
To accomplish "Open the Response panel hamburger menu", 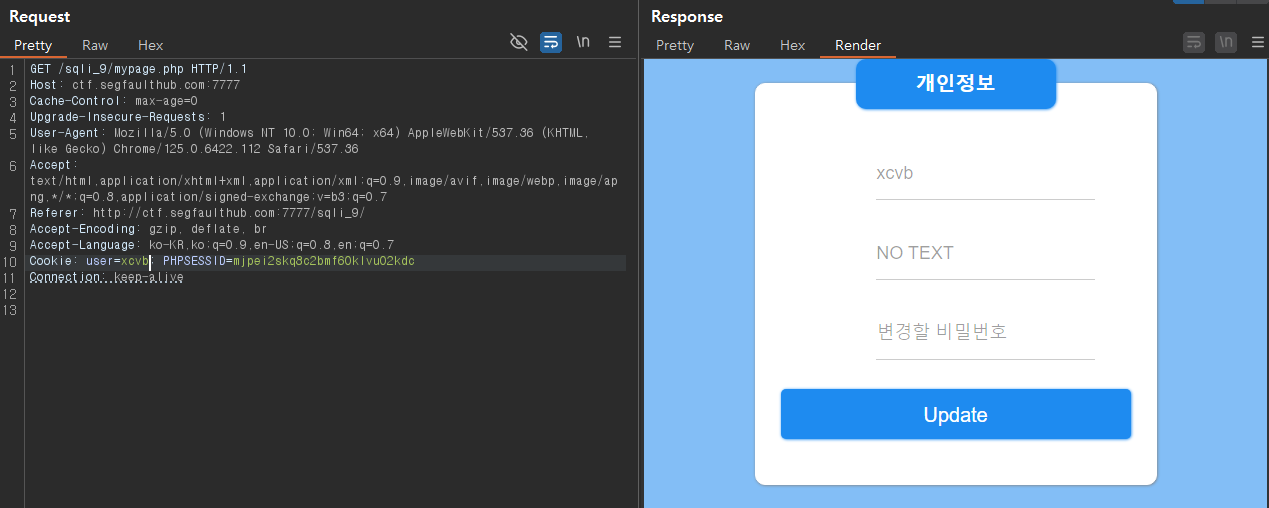I will pos(1258,42).
